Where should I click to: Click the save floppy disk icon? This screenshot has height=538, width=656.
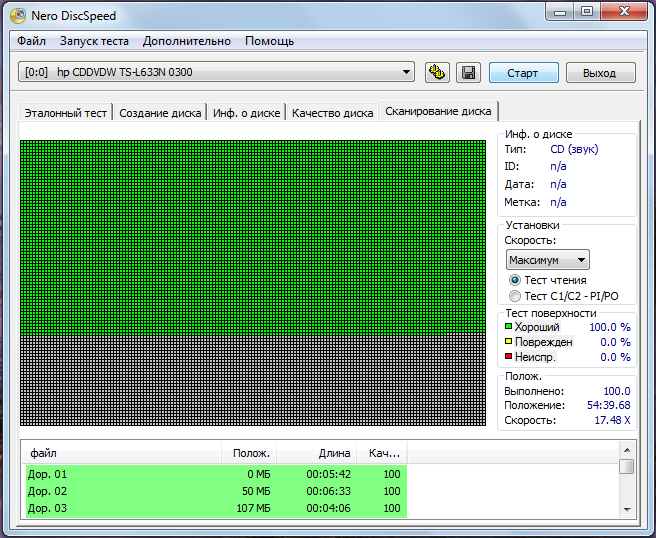(468, 72)
